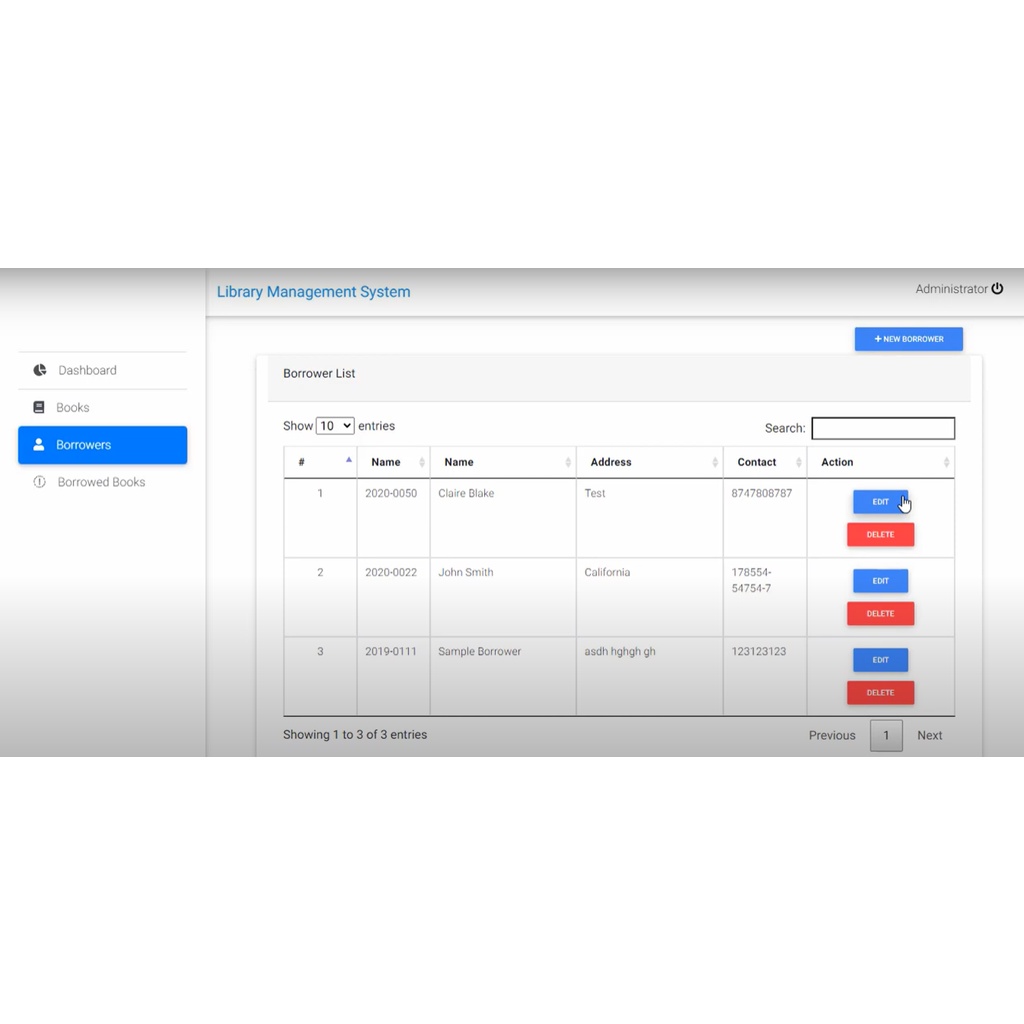Go to Borrowed Books page
Image resolution: width=1024 pixels, height=1024 pixels.
click(101, 482)
